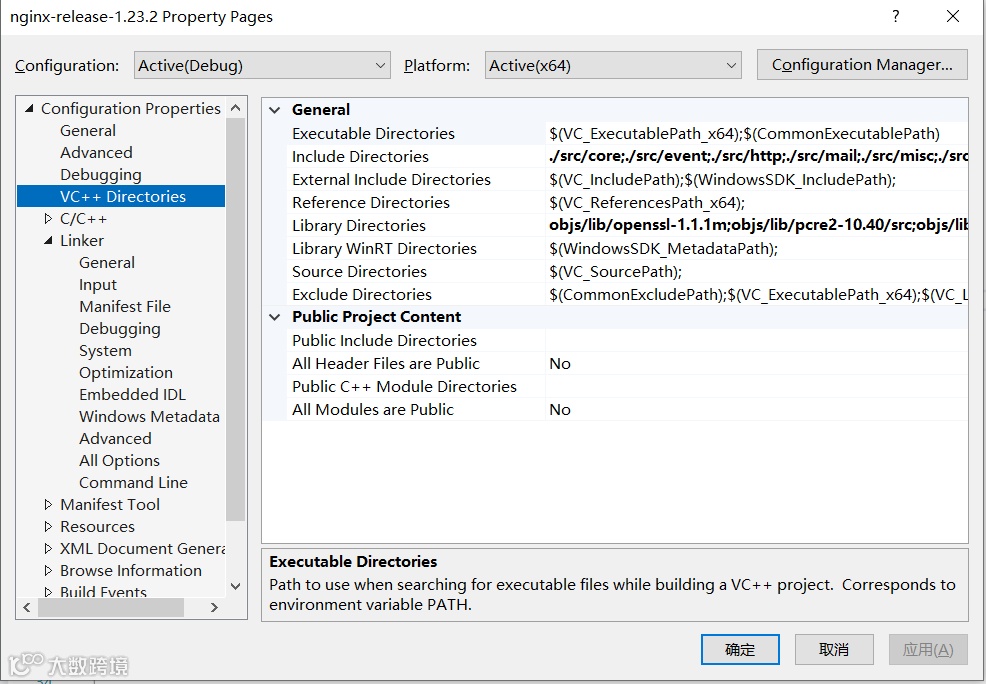Expand the C/C++ tree node
The height and width of the screenshot is (684, 986).
pyautogui.click(x=48, y=219)
